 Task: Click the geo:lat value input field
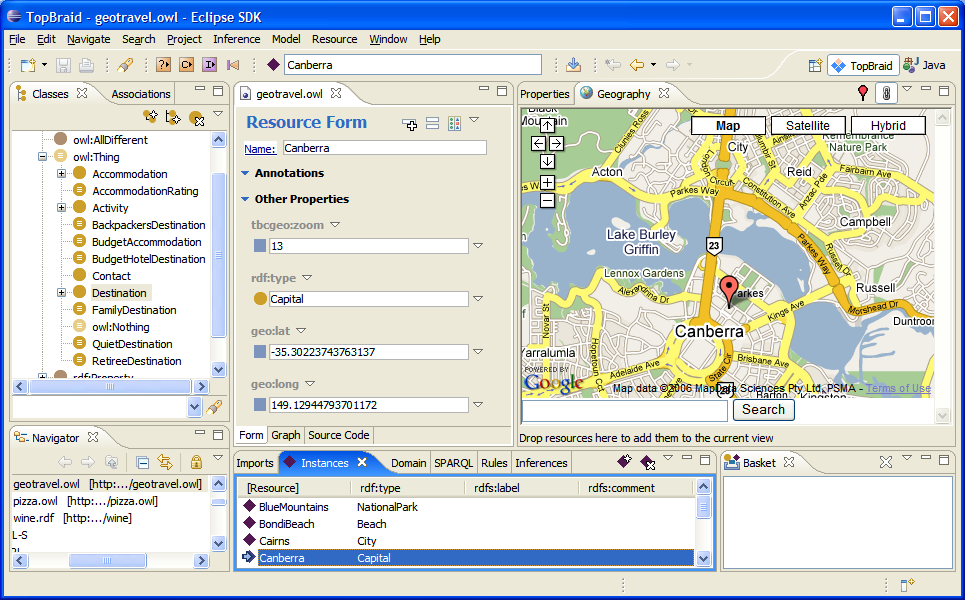pyautogui.click(x=368, y=352)
